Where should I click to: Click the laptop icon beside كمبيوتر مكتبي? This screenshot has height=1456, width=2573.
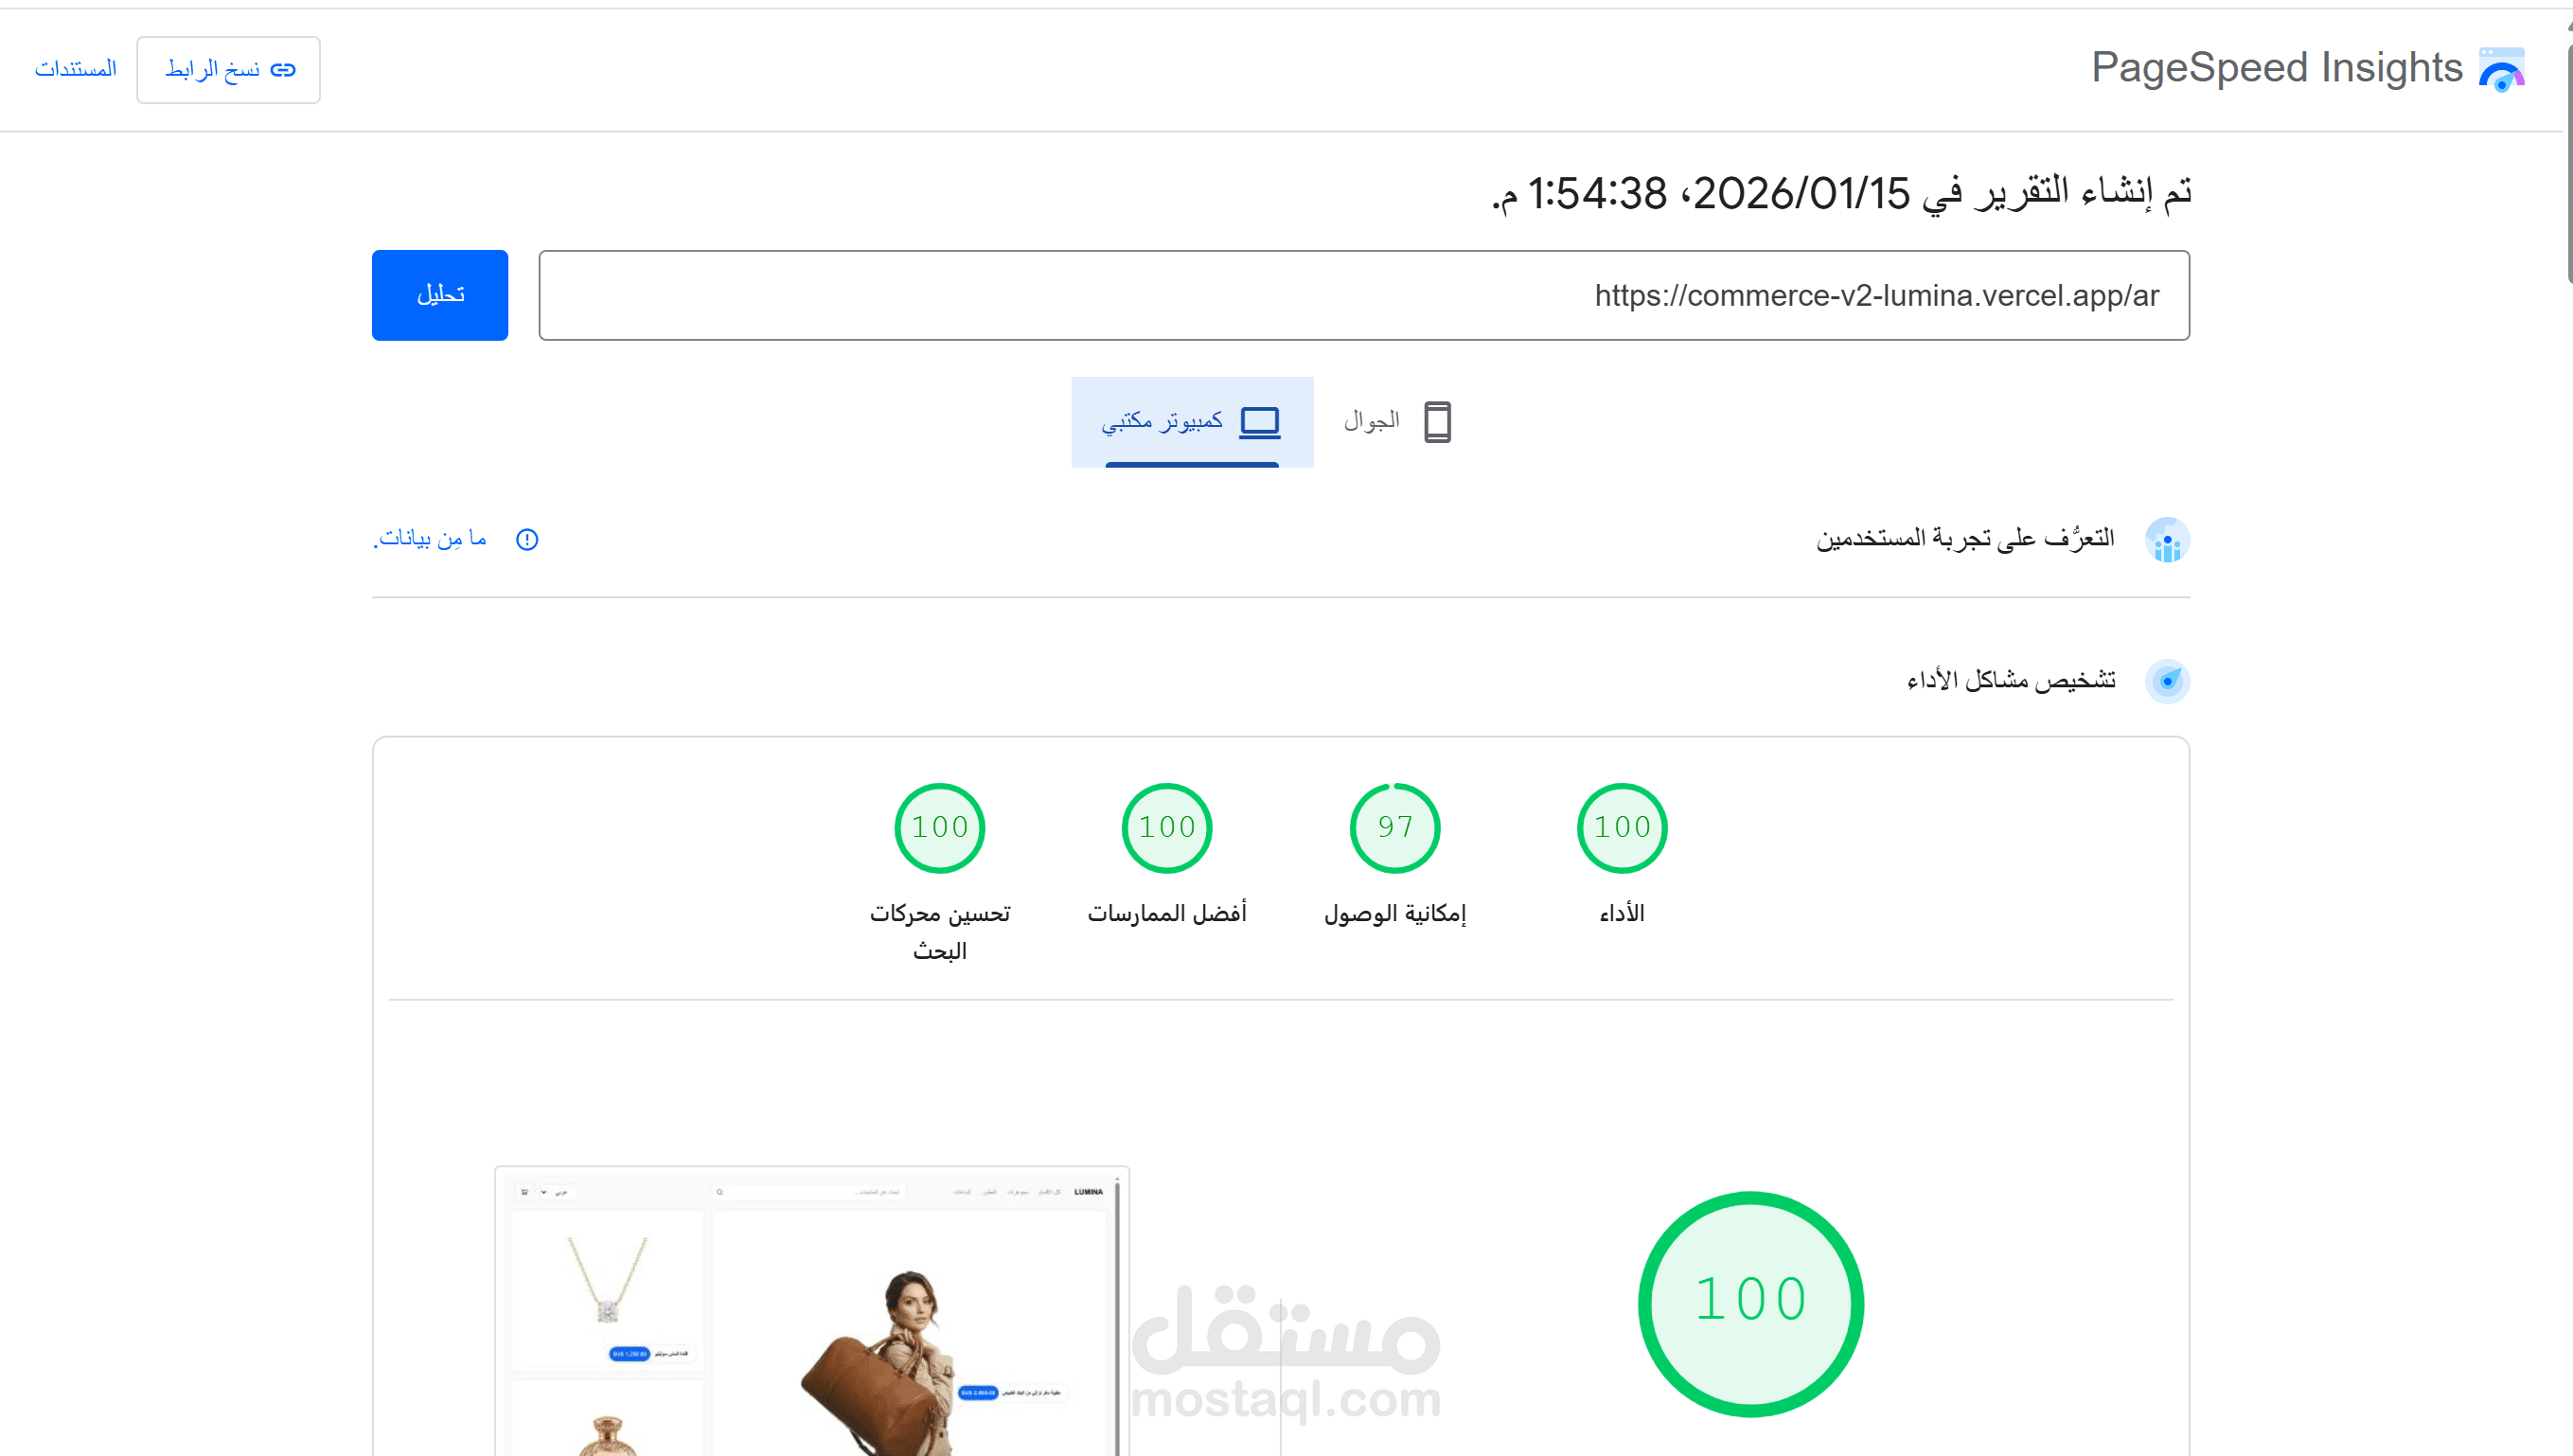(x=1260, y=421)
